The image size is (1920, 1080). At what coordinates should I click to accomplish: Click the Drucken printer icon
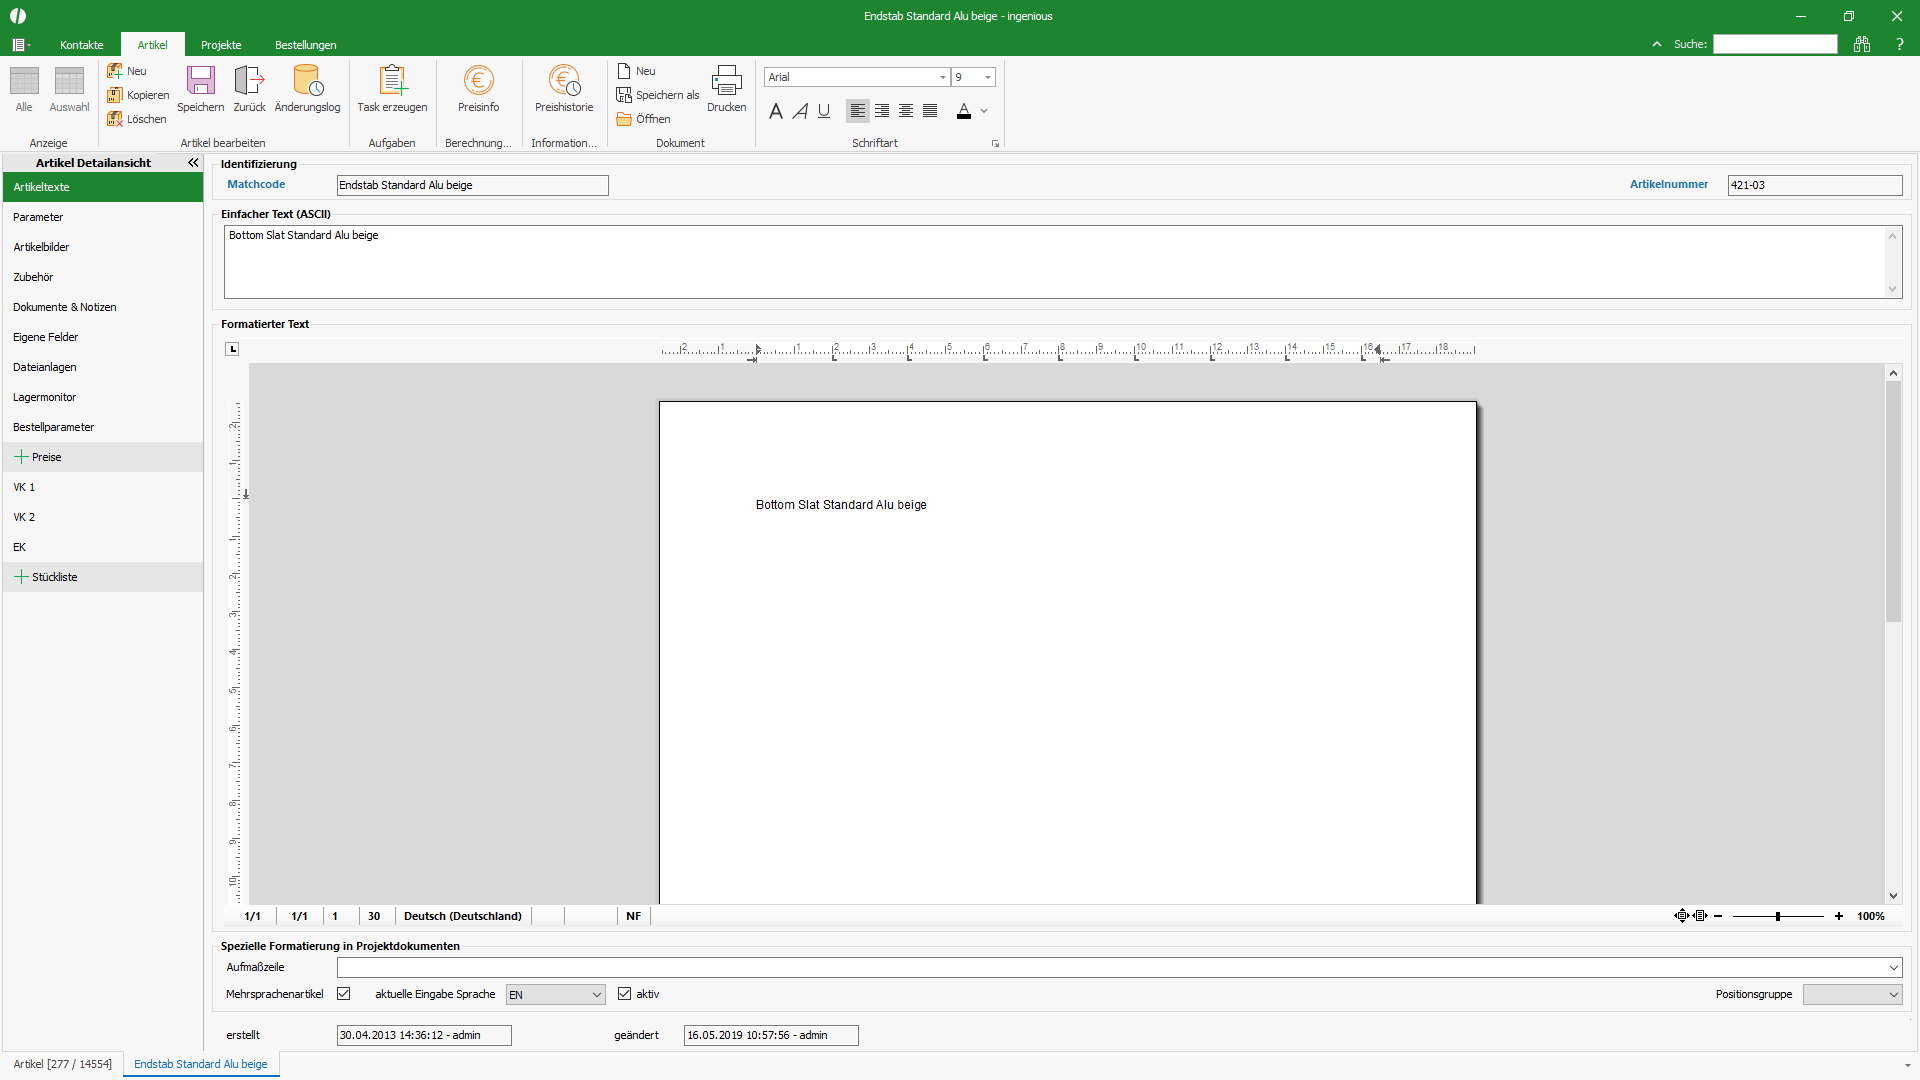pyautogui.click(x=726, y=81)
